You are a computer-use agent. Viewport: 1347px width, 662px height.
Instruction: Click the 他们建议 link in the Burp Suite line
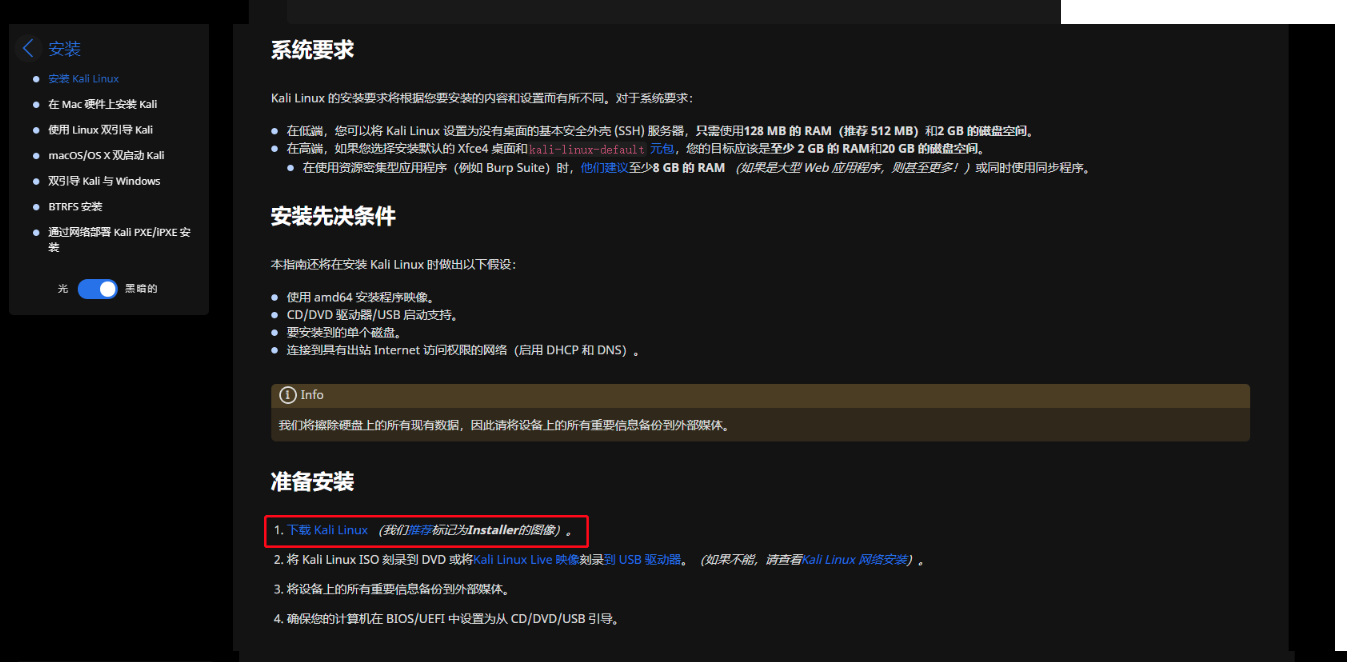coord(604,168)
